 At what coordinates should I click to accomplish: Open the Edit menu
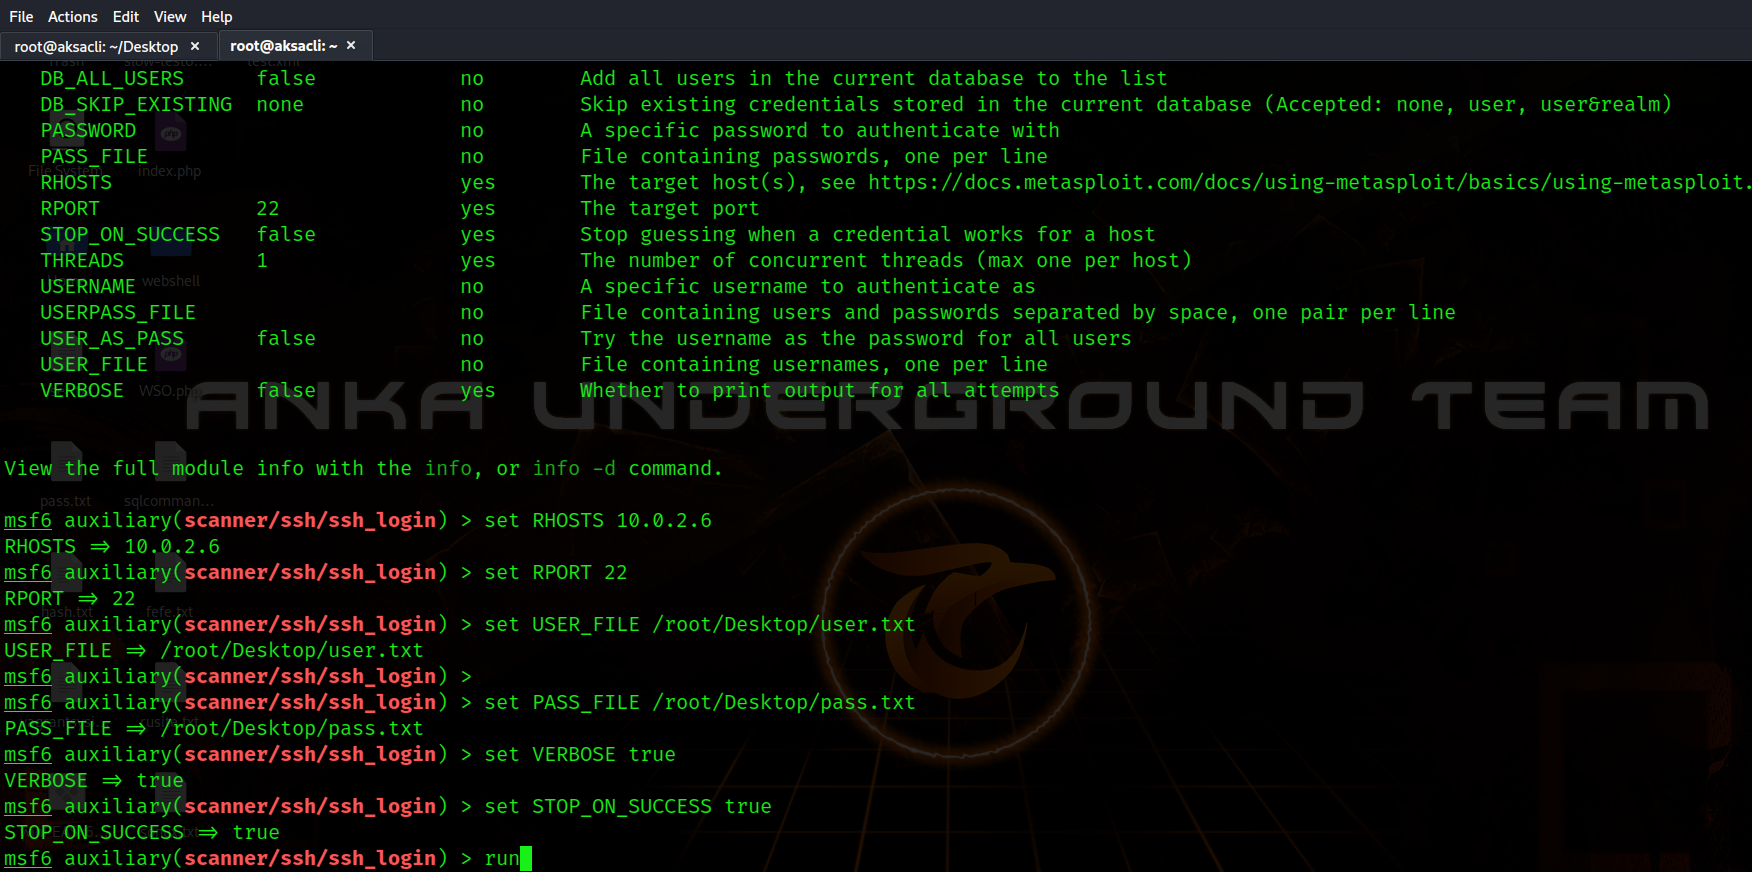126,16
